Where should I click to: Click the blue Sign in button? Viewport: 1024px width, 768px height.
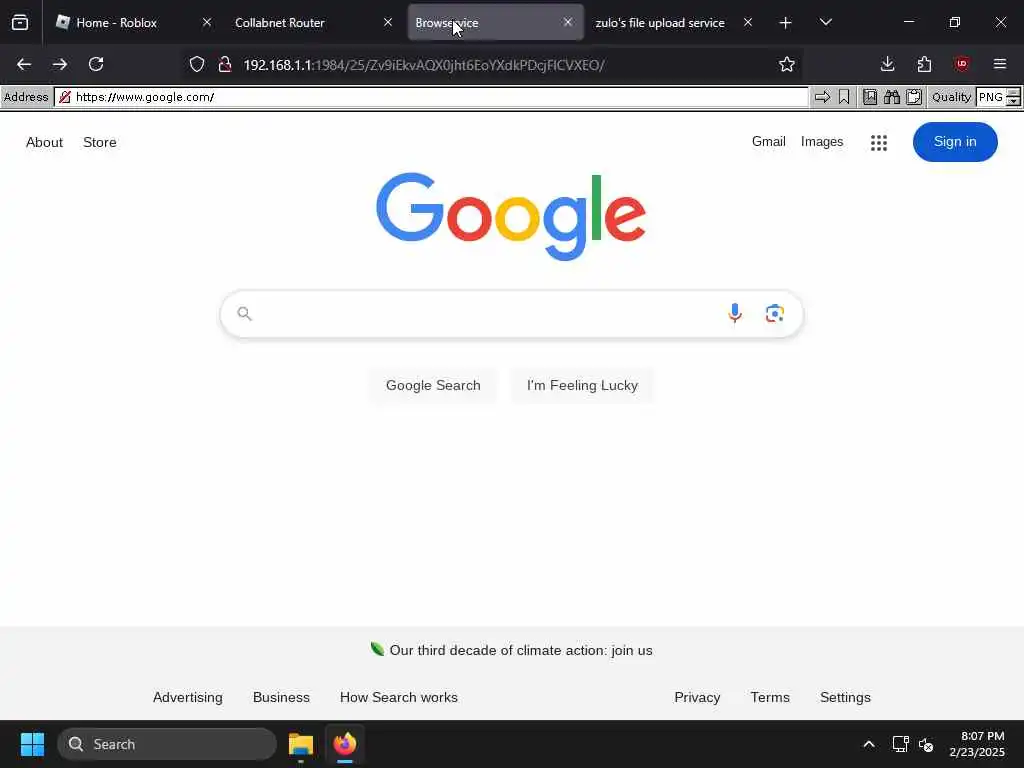[955, 142]
